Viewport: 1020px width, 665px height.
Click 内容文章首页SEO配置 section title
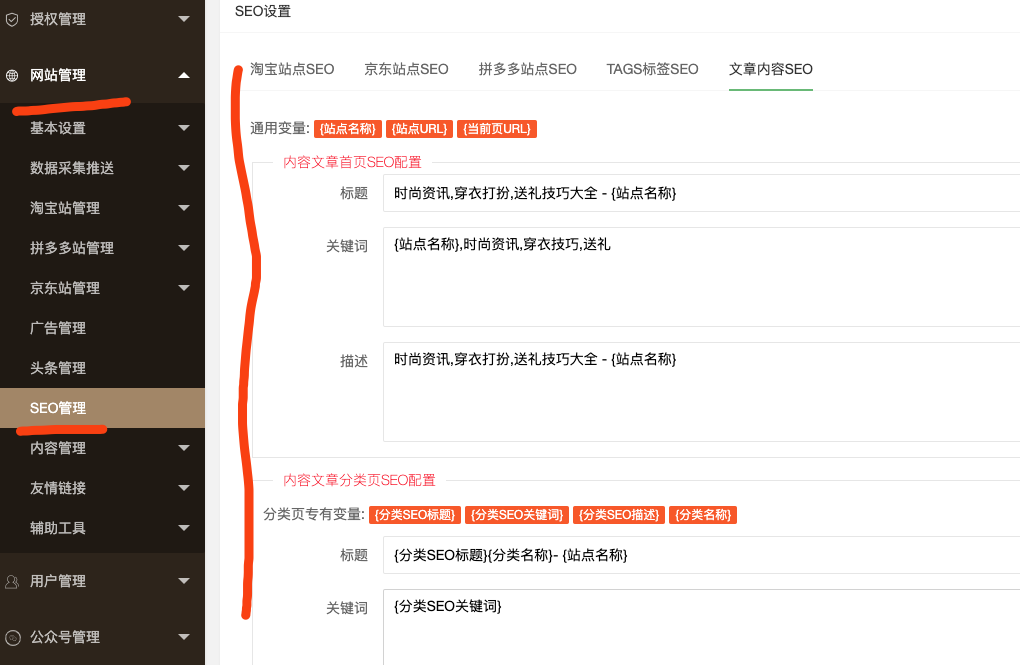click(353, 162)
